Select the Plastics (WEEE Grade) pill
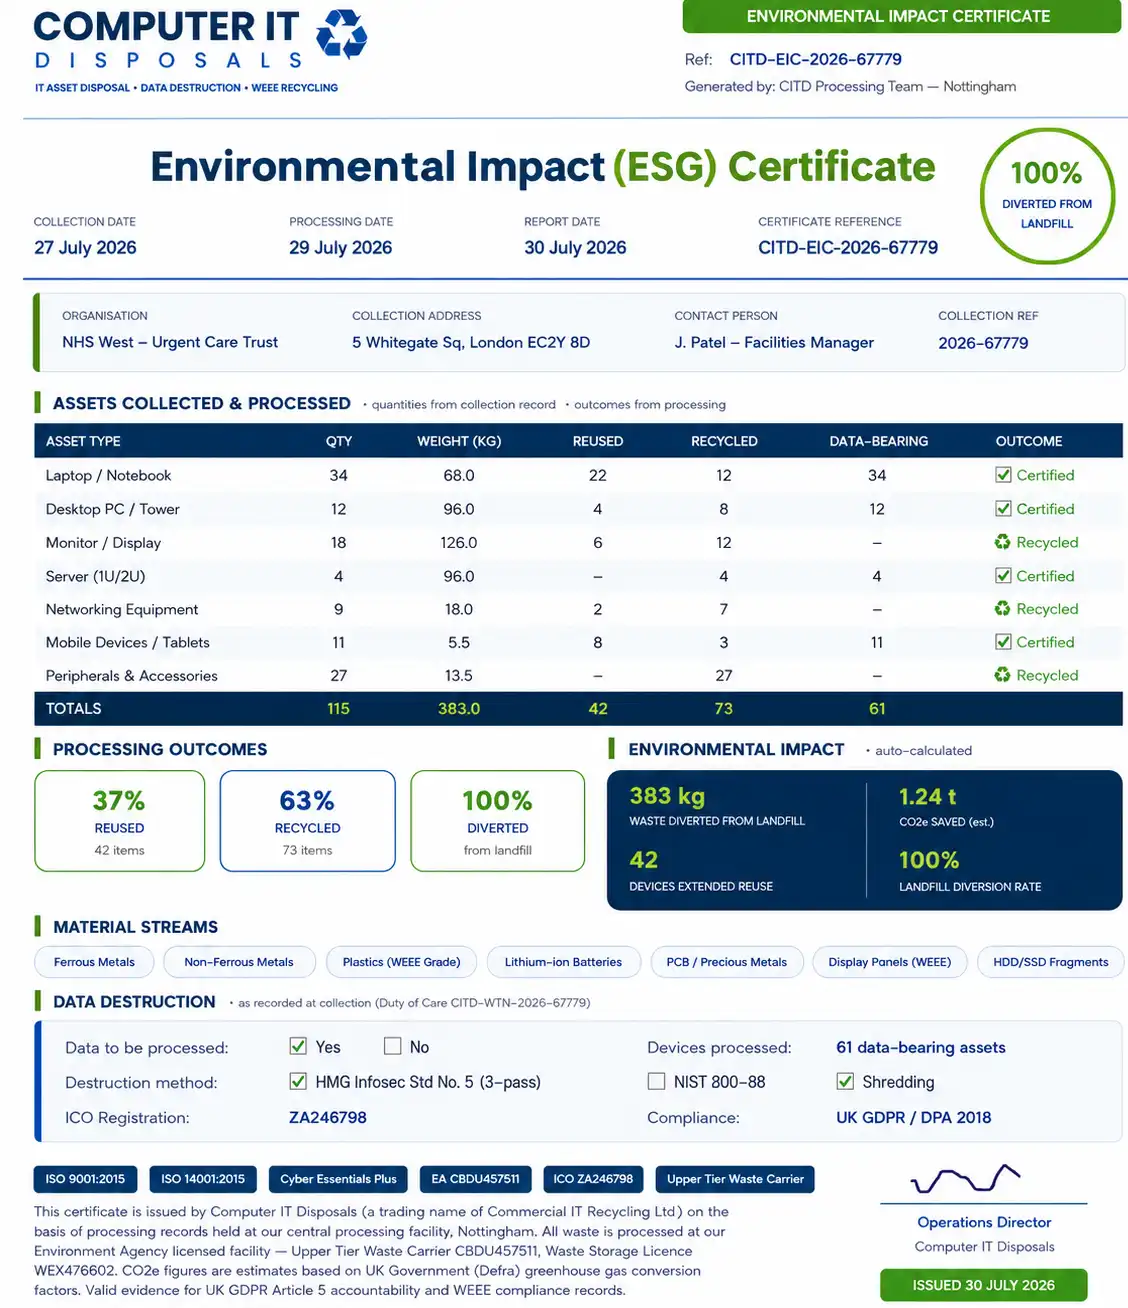The image size is (1128, 1308). pyautogui.click(x=401, y=962)
